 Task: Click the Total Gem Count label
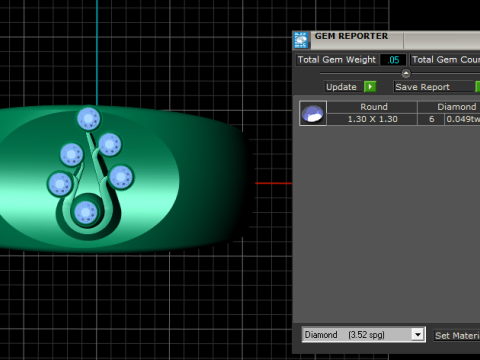(446, 60)
